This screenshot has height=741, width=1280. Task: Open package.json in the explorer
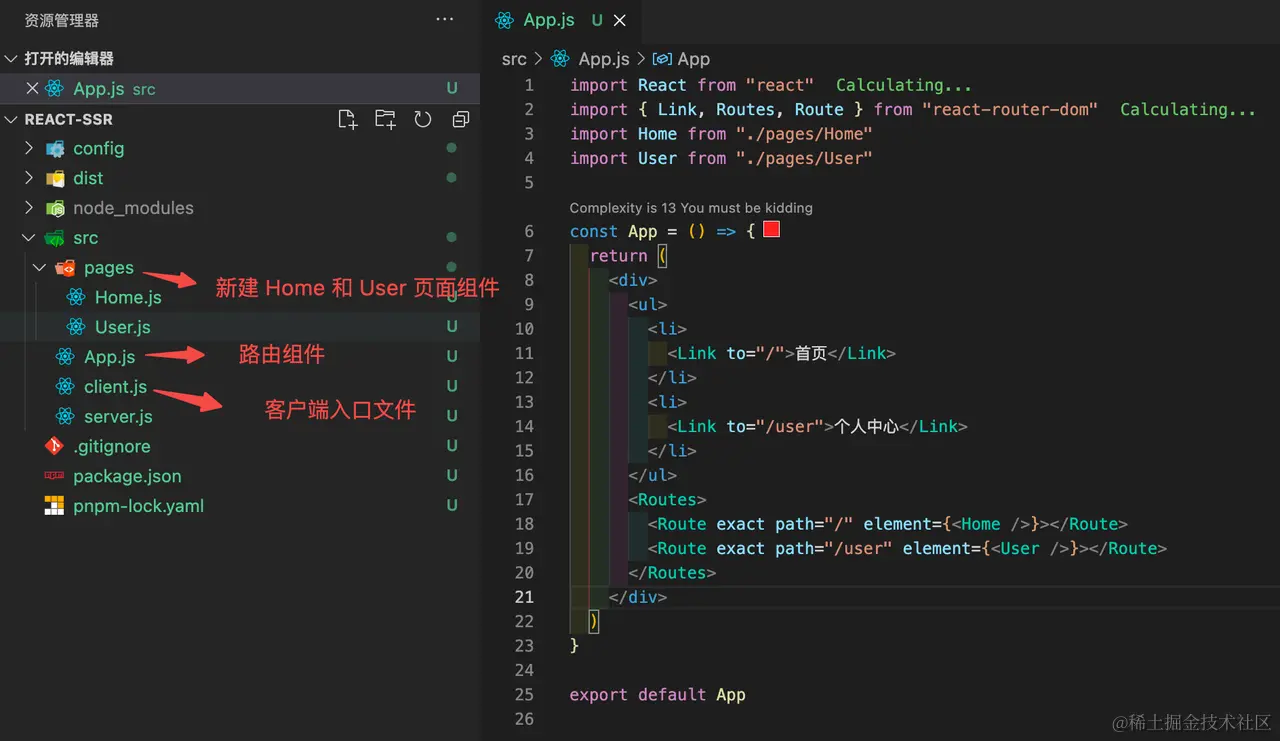[x=127, y=476]
